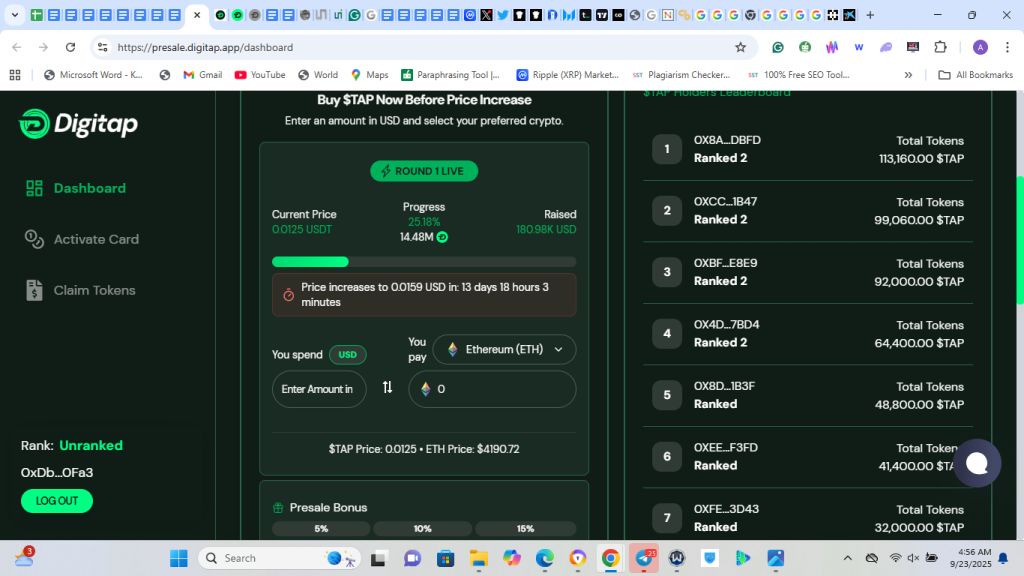Open the Chrome three-dot menu
This screenshot has width=1024, height=576.
point(1008,47)
